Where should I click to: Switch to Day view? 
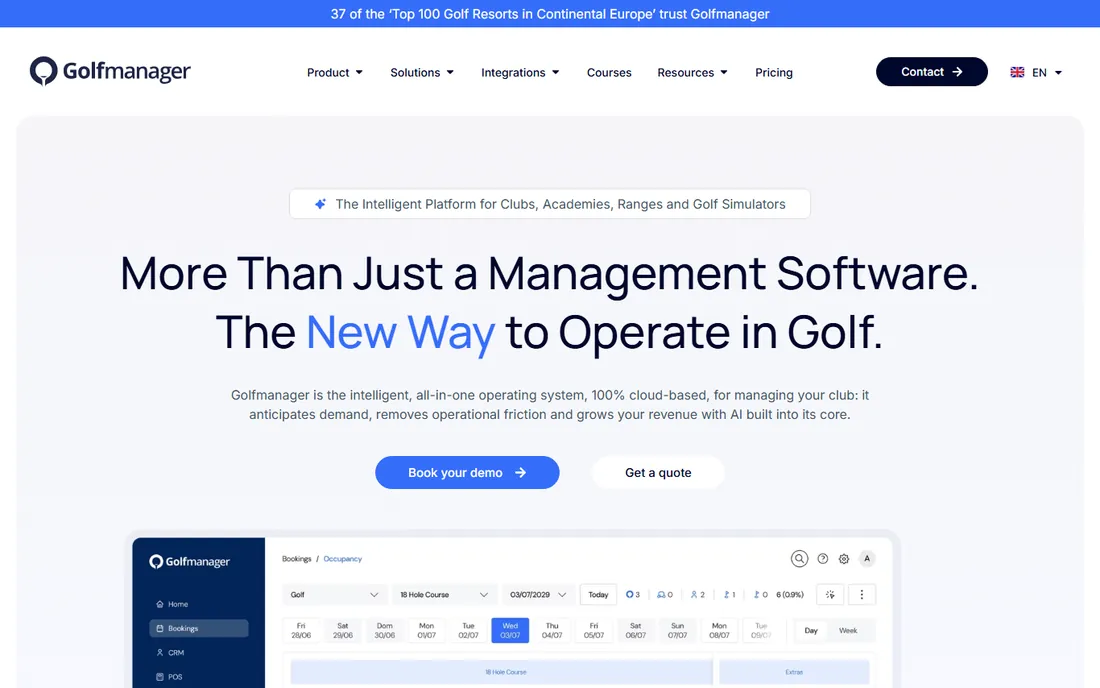(811, 630)
